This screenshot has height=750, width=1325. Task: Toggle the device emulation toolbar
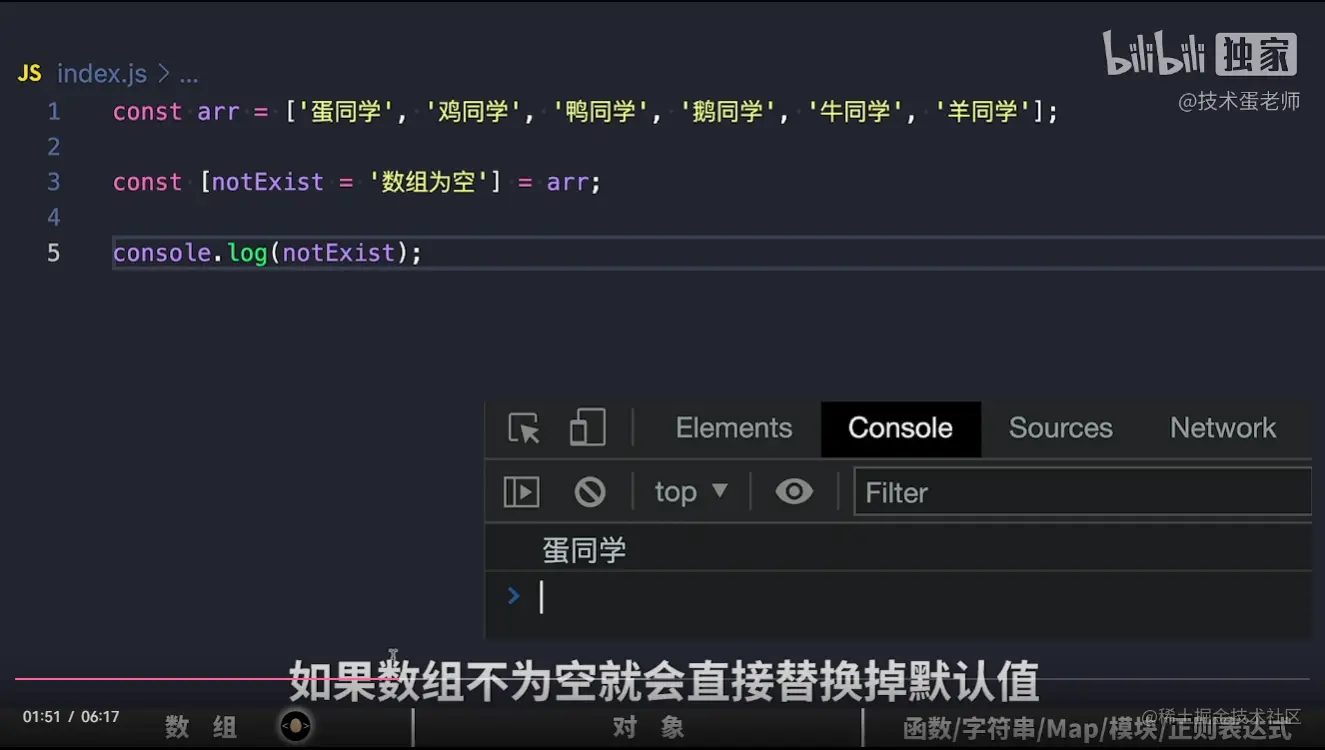coord(586,428)
